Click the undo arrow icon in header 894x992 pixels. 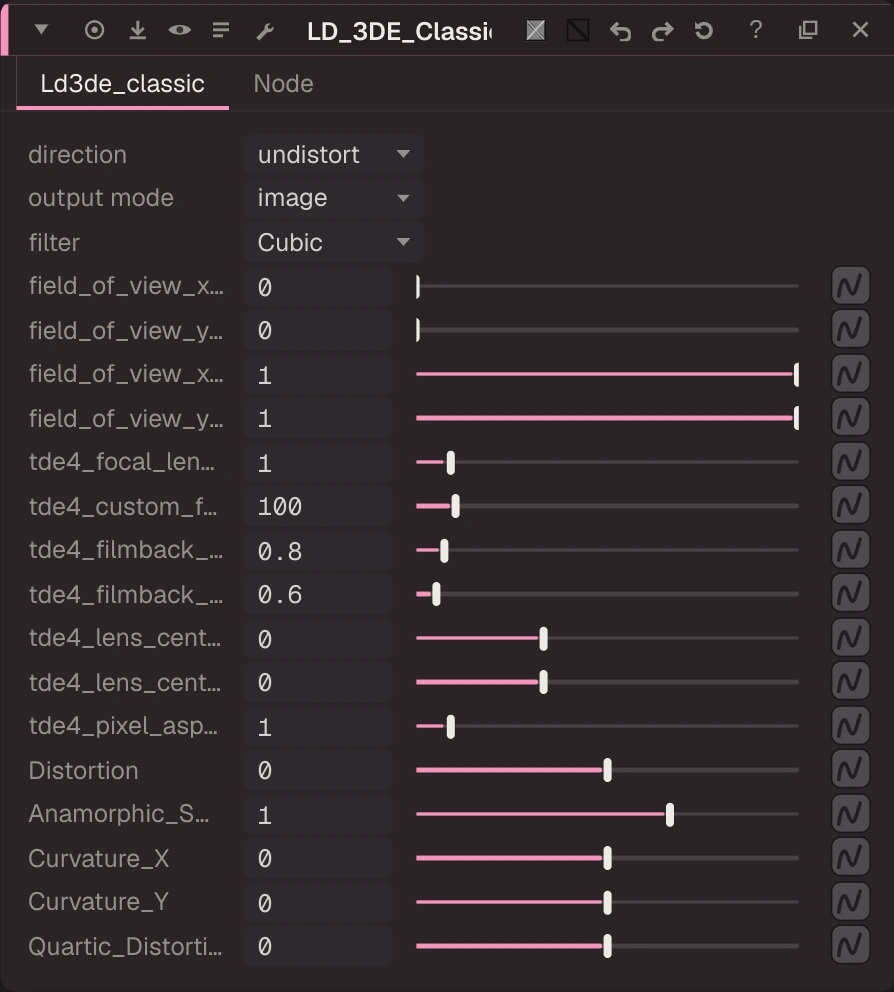(x=620, y=30)
